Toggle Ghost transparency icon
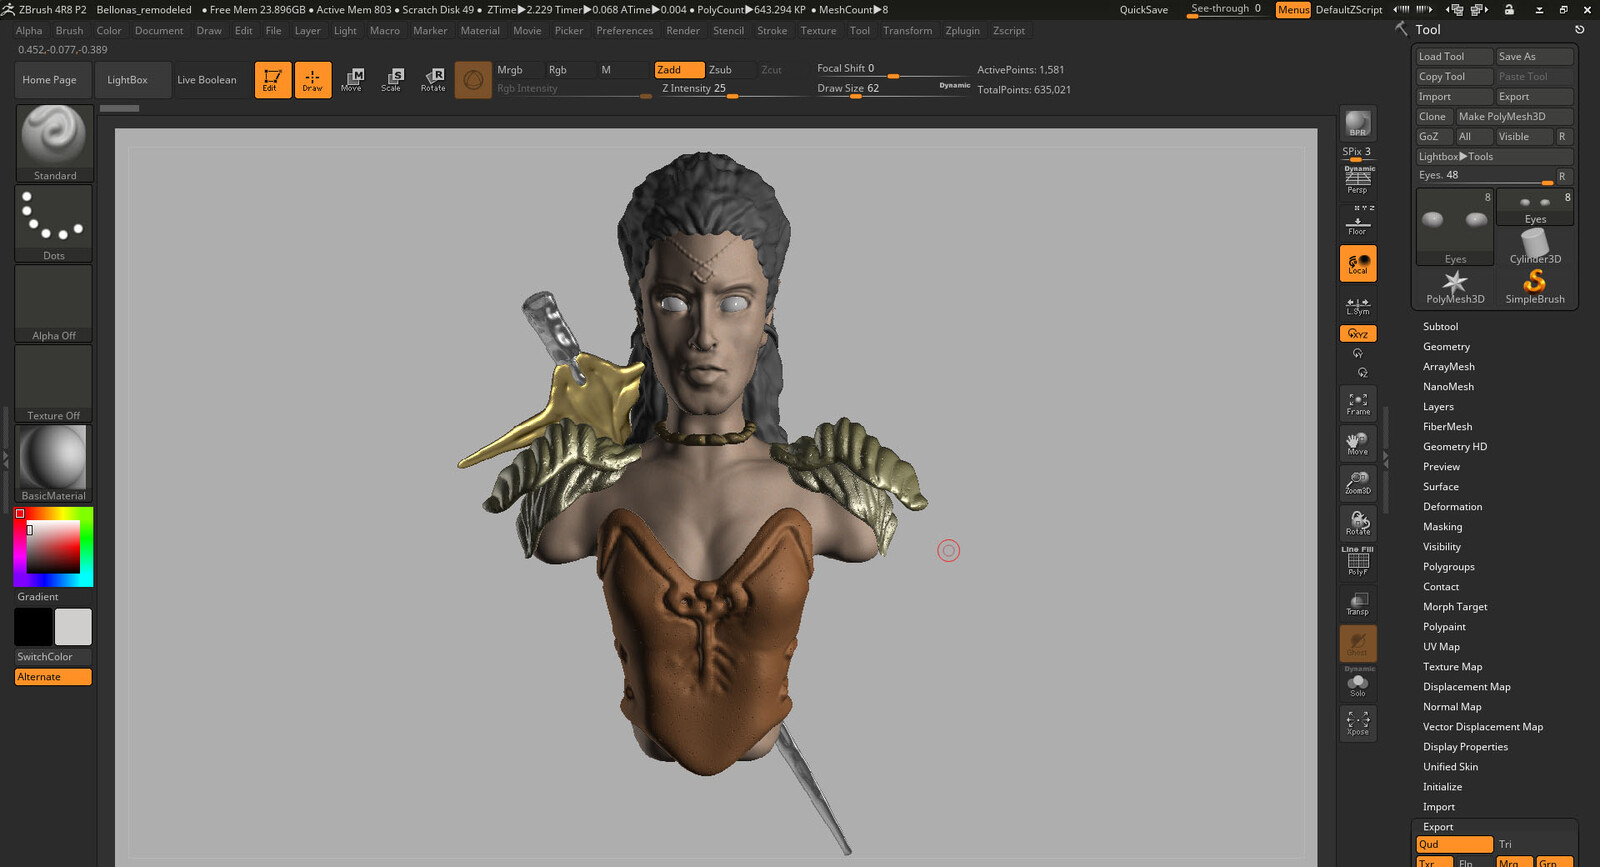 (x=1358, y=644)
